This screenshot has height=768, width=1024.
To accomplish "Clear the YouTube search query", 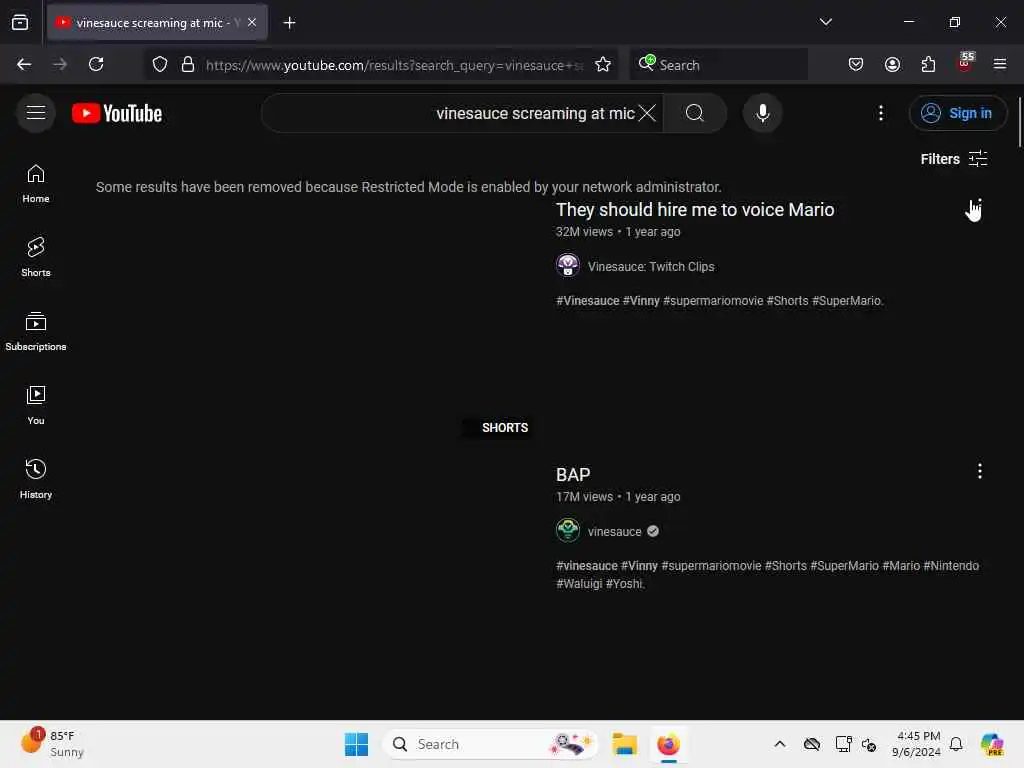I will 647,113.
